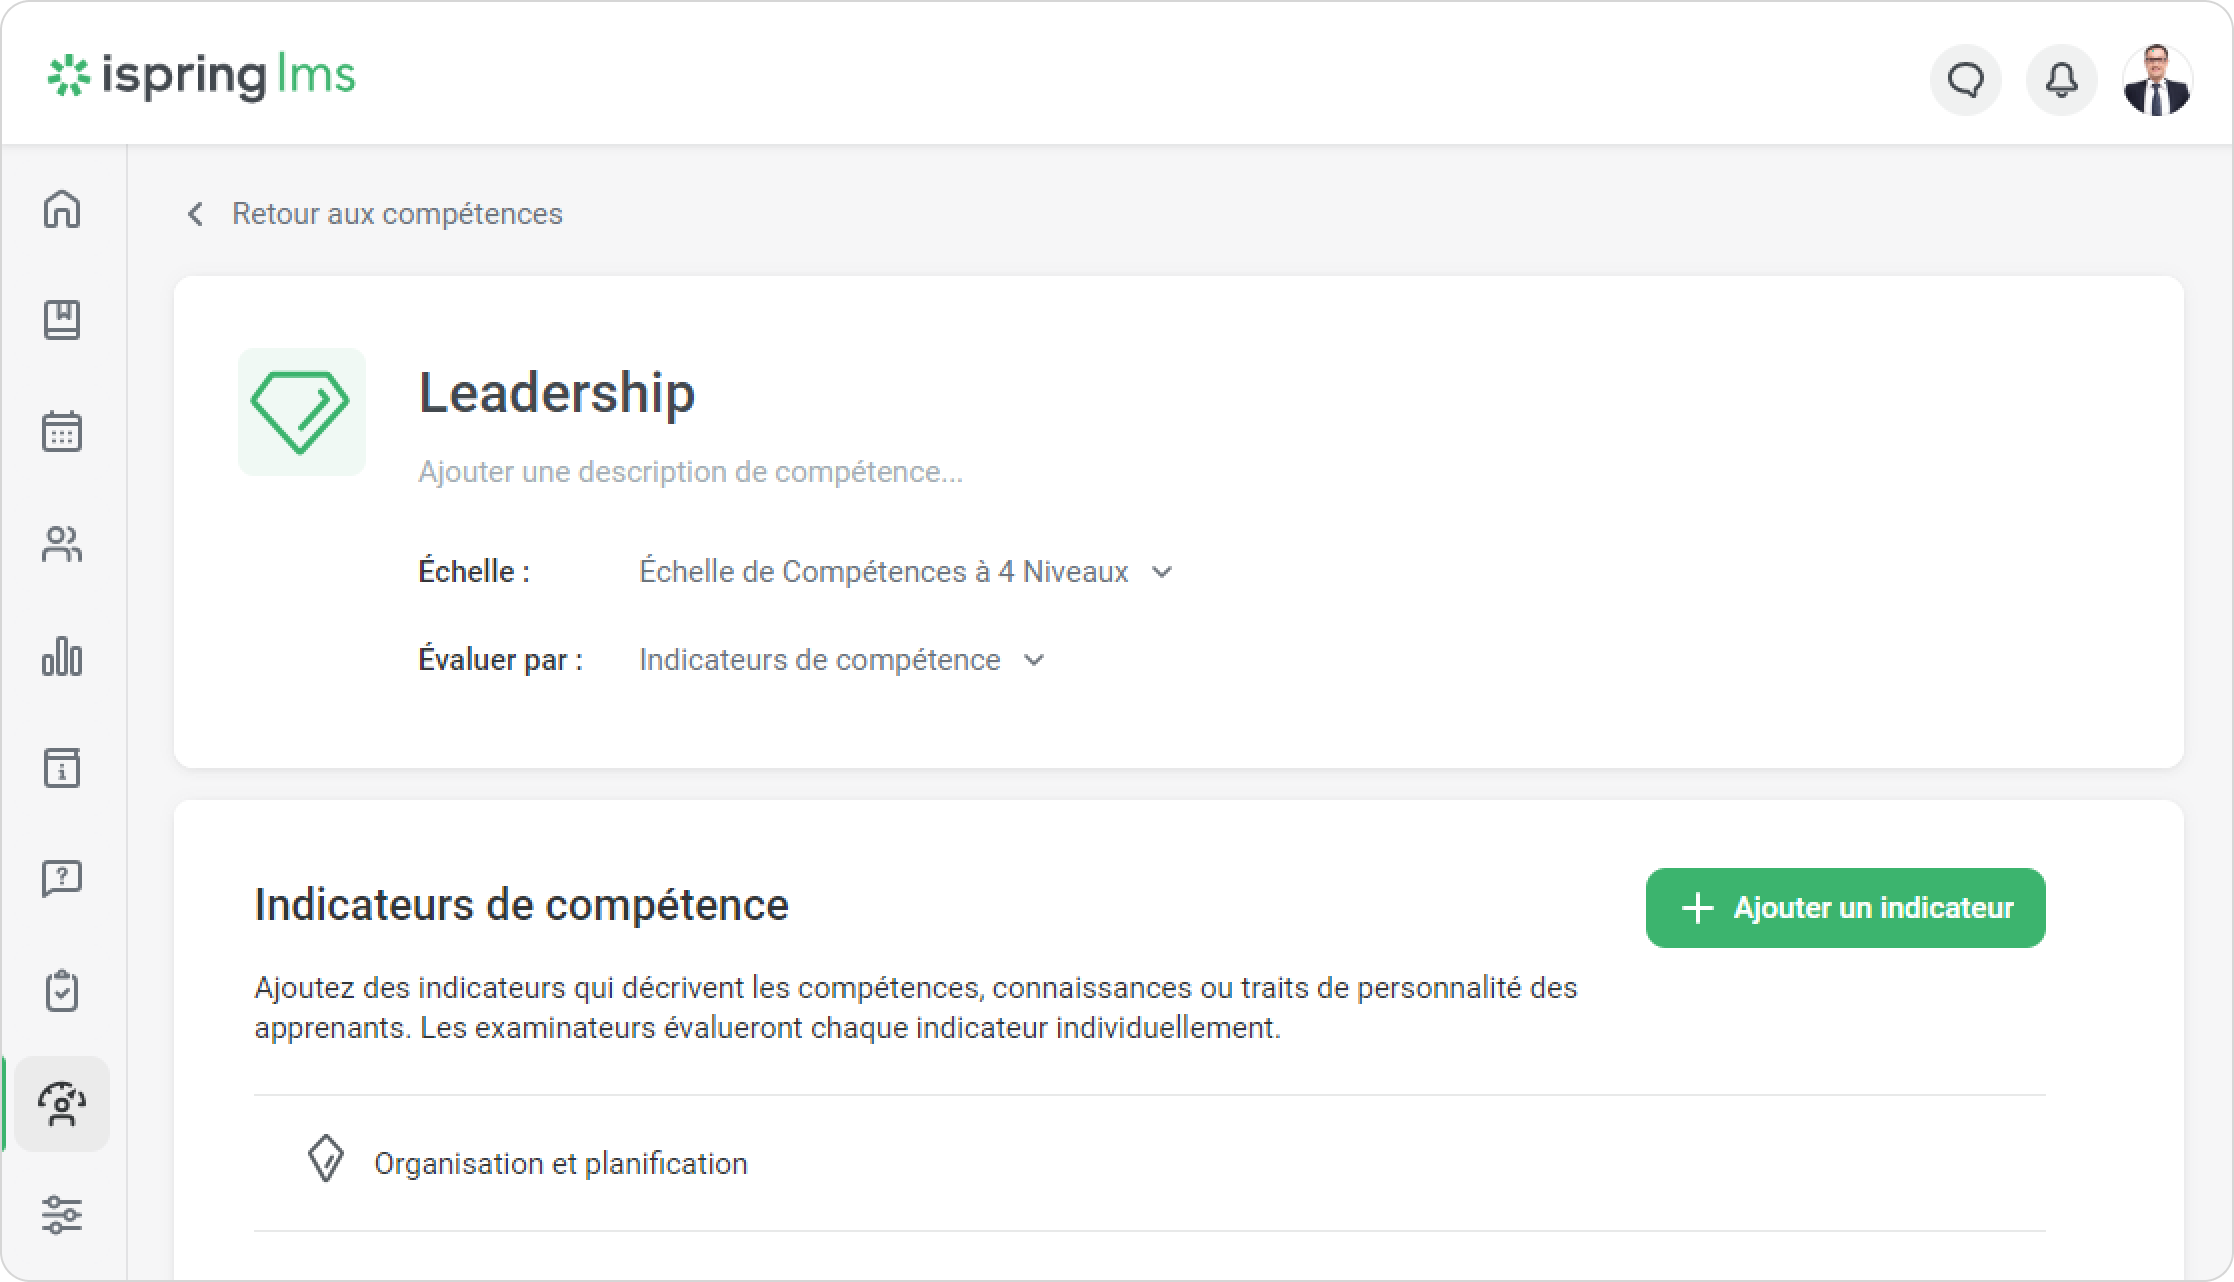Open the users icon in sidebar
2234x1282 pixels.
point(62,545)
